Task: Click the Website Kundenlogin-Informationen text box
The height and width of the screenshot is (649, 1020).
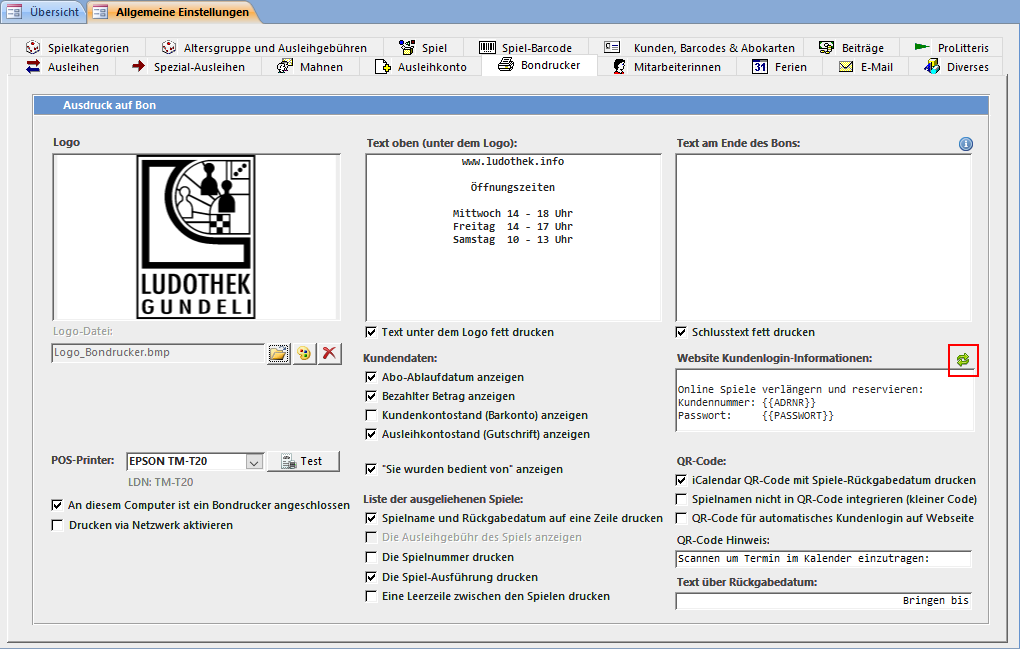Action: tap(825, 401)
